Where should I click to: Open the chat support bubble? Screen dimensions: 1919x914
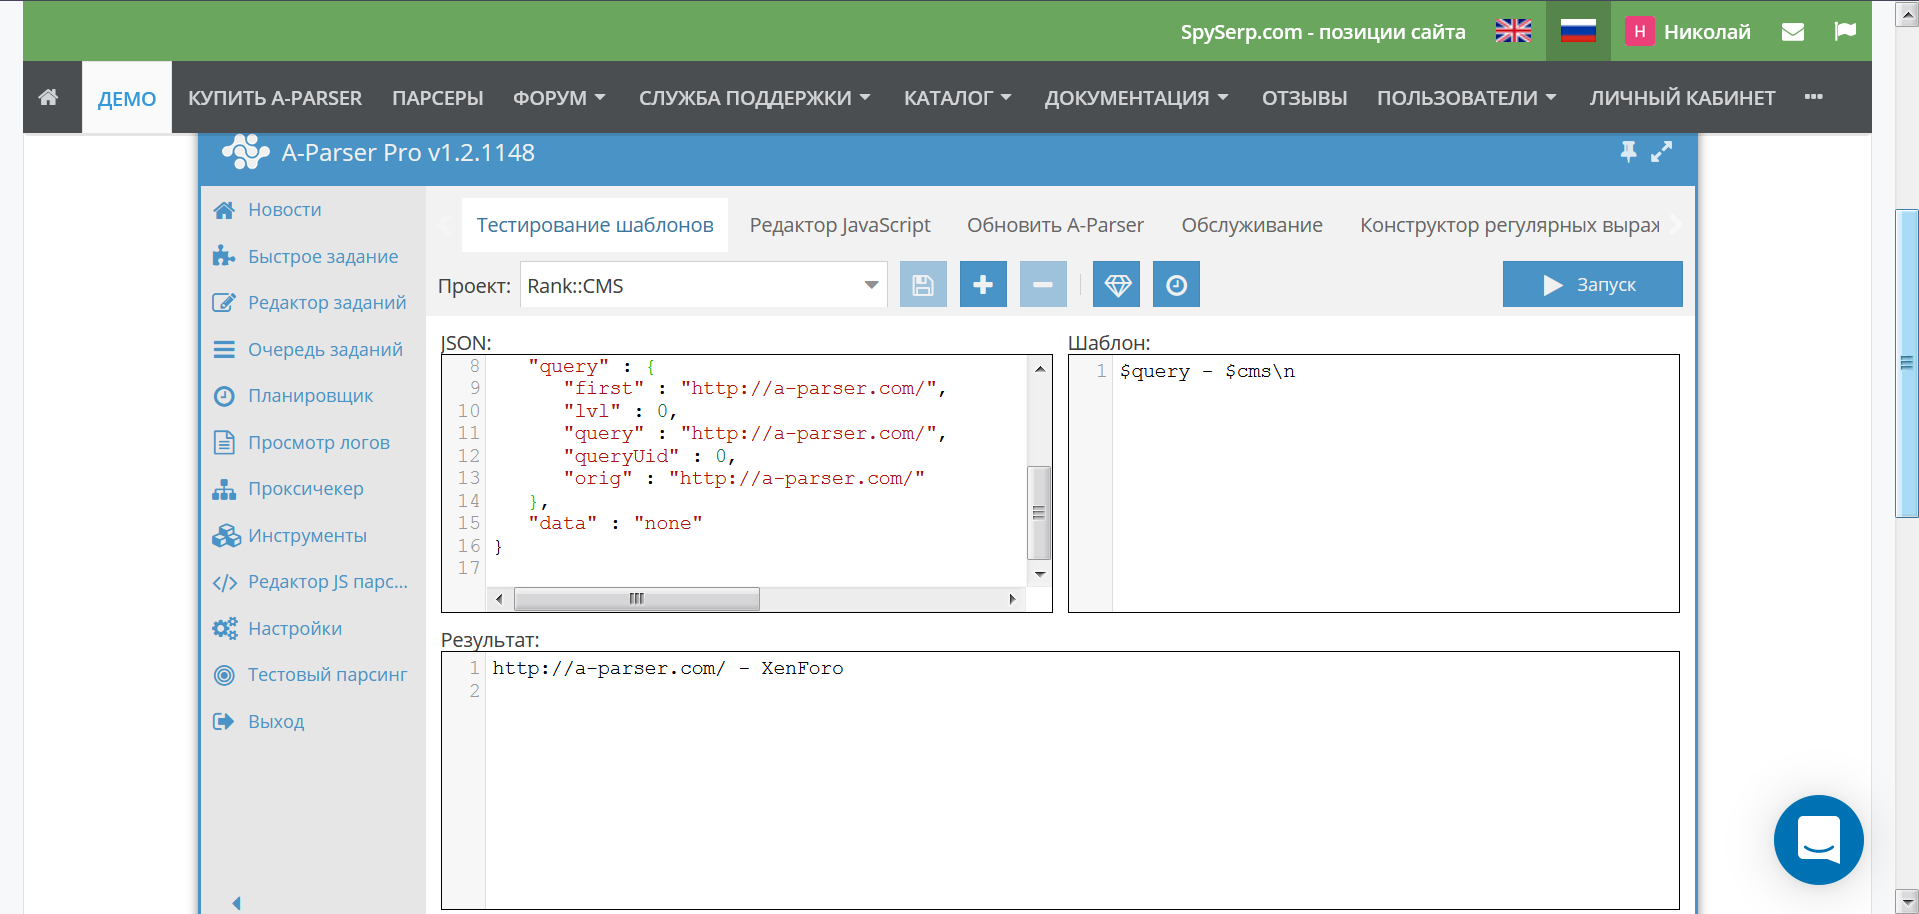[1817, 839]
